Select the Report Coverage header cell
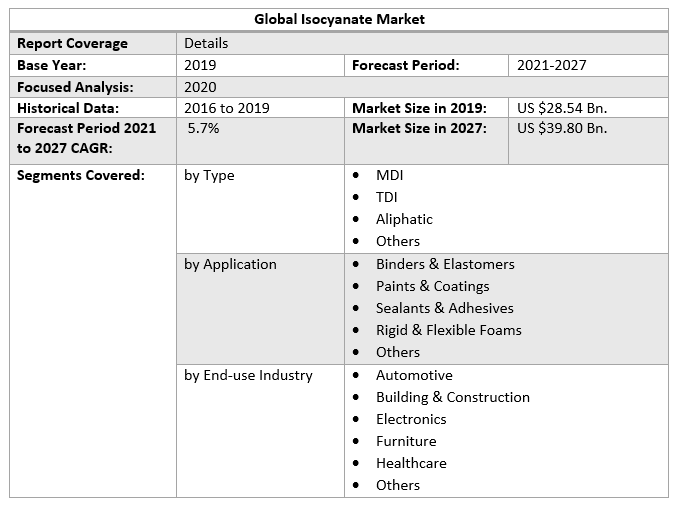This screenshot has width=677, height=510. click(x=73, y=43)
